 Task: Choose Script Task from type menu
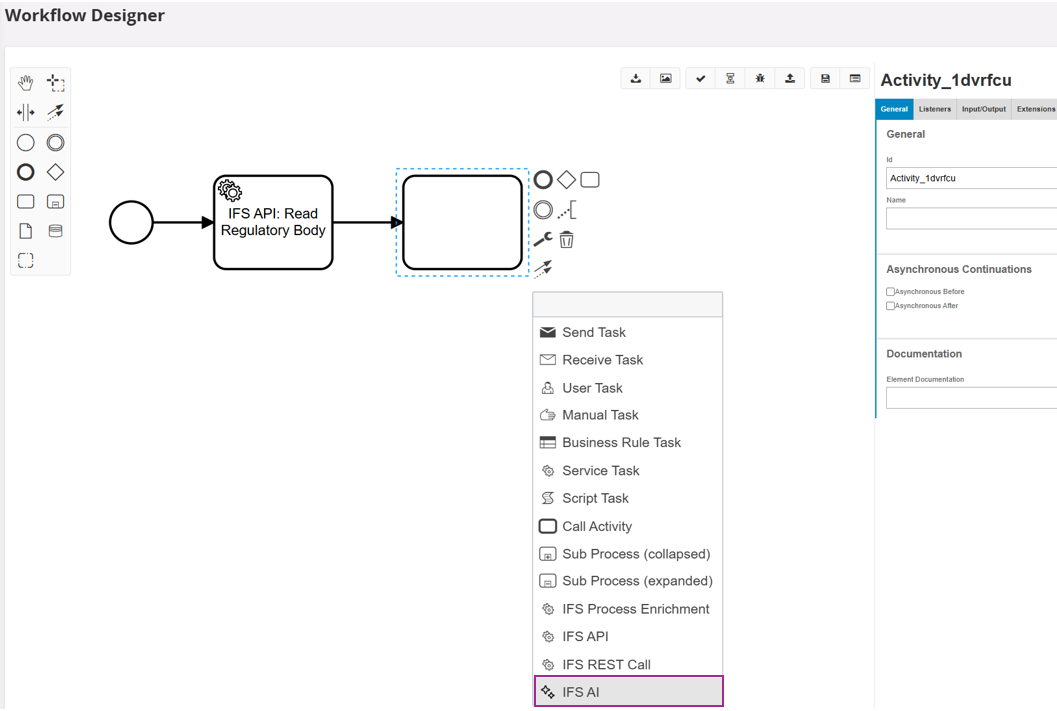coord(628,498)
